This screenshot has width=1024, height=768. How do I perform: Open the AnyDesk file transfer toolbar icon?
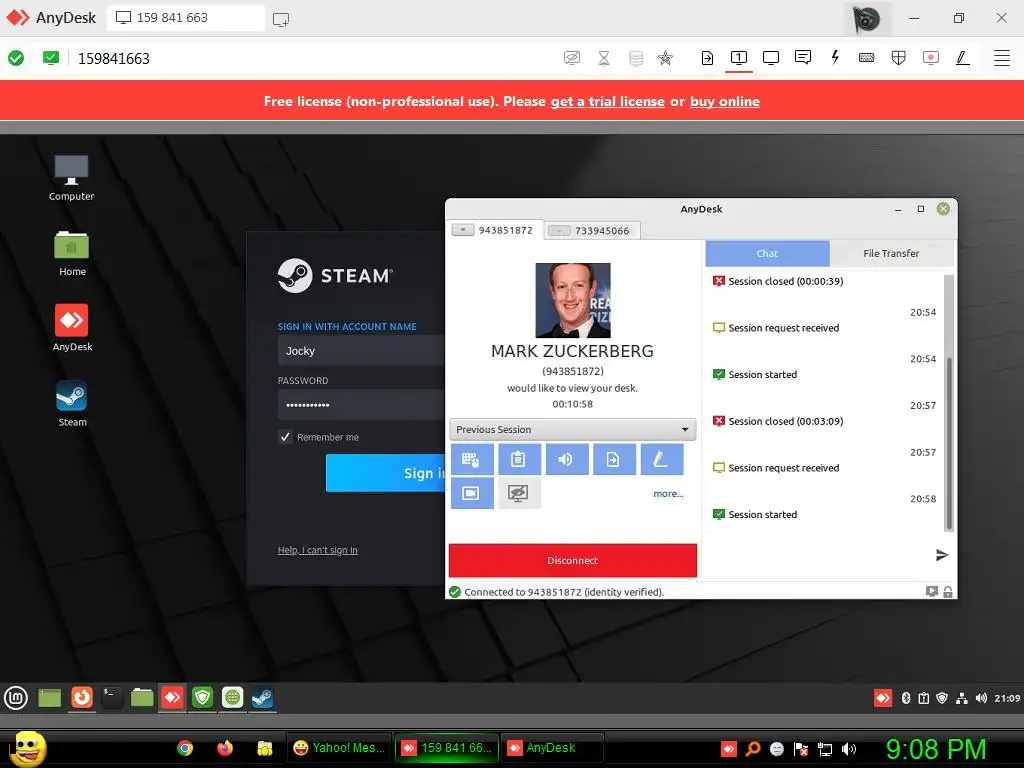coord(707,58)
